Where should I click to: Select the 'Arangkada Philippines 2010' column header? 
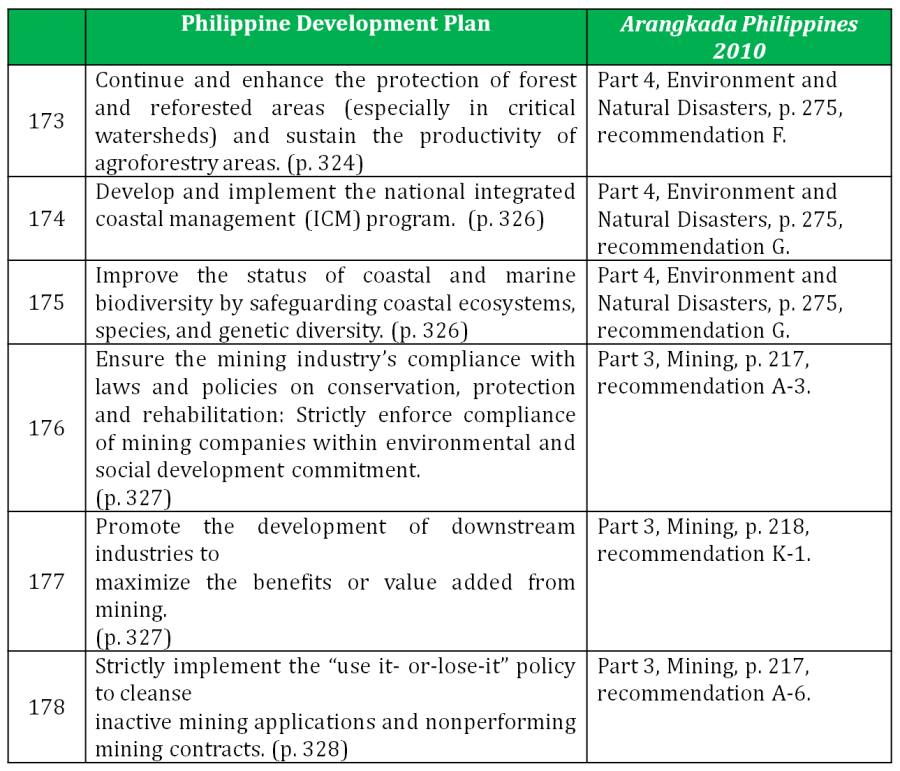click(x=739, y=36)
